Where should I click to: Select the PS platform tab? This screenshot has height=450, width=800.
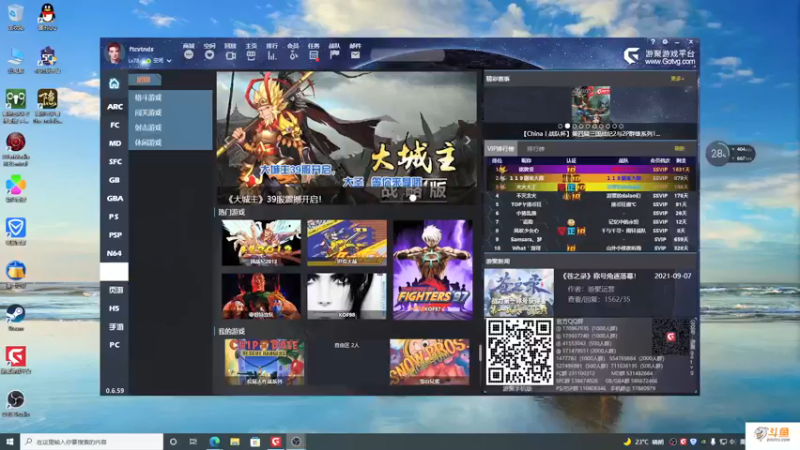(115, 217)
